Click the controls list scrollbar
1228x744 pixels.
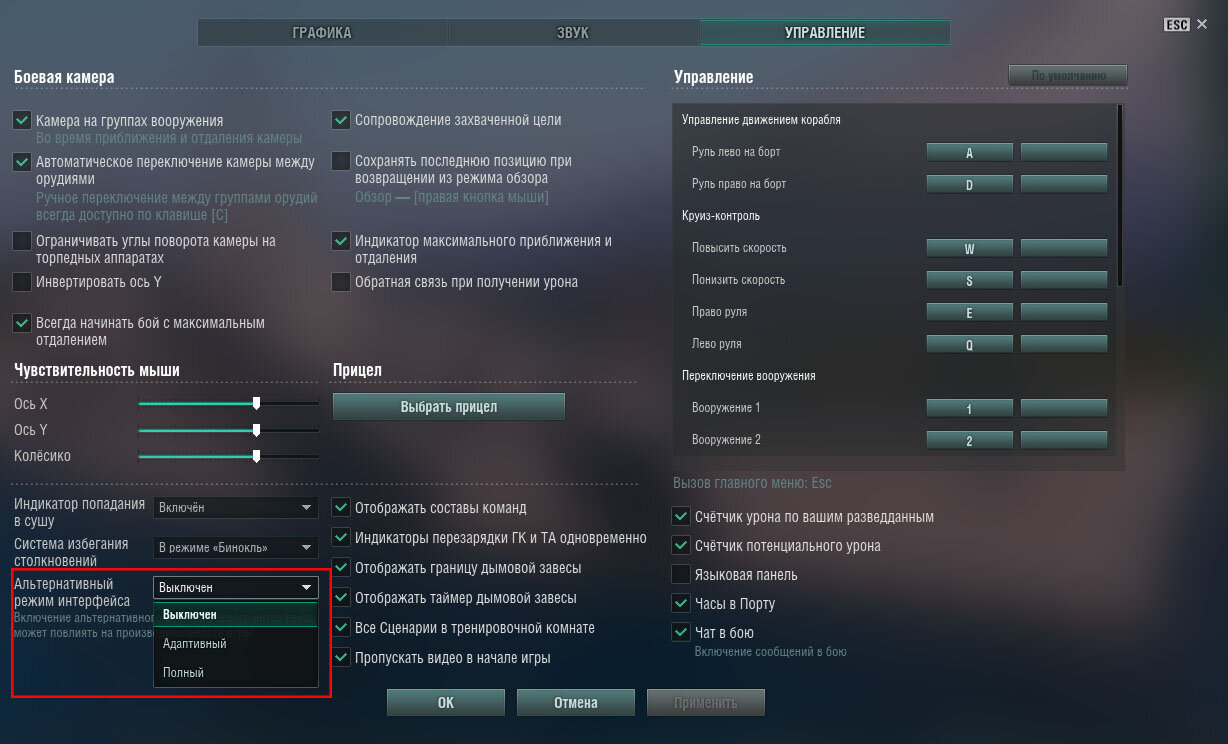(1119, 195)
